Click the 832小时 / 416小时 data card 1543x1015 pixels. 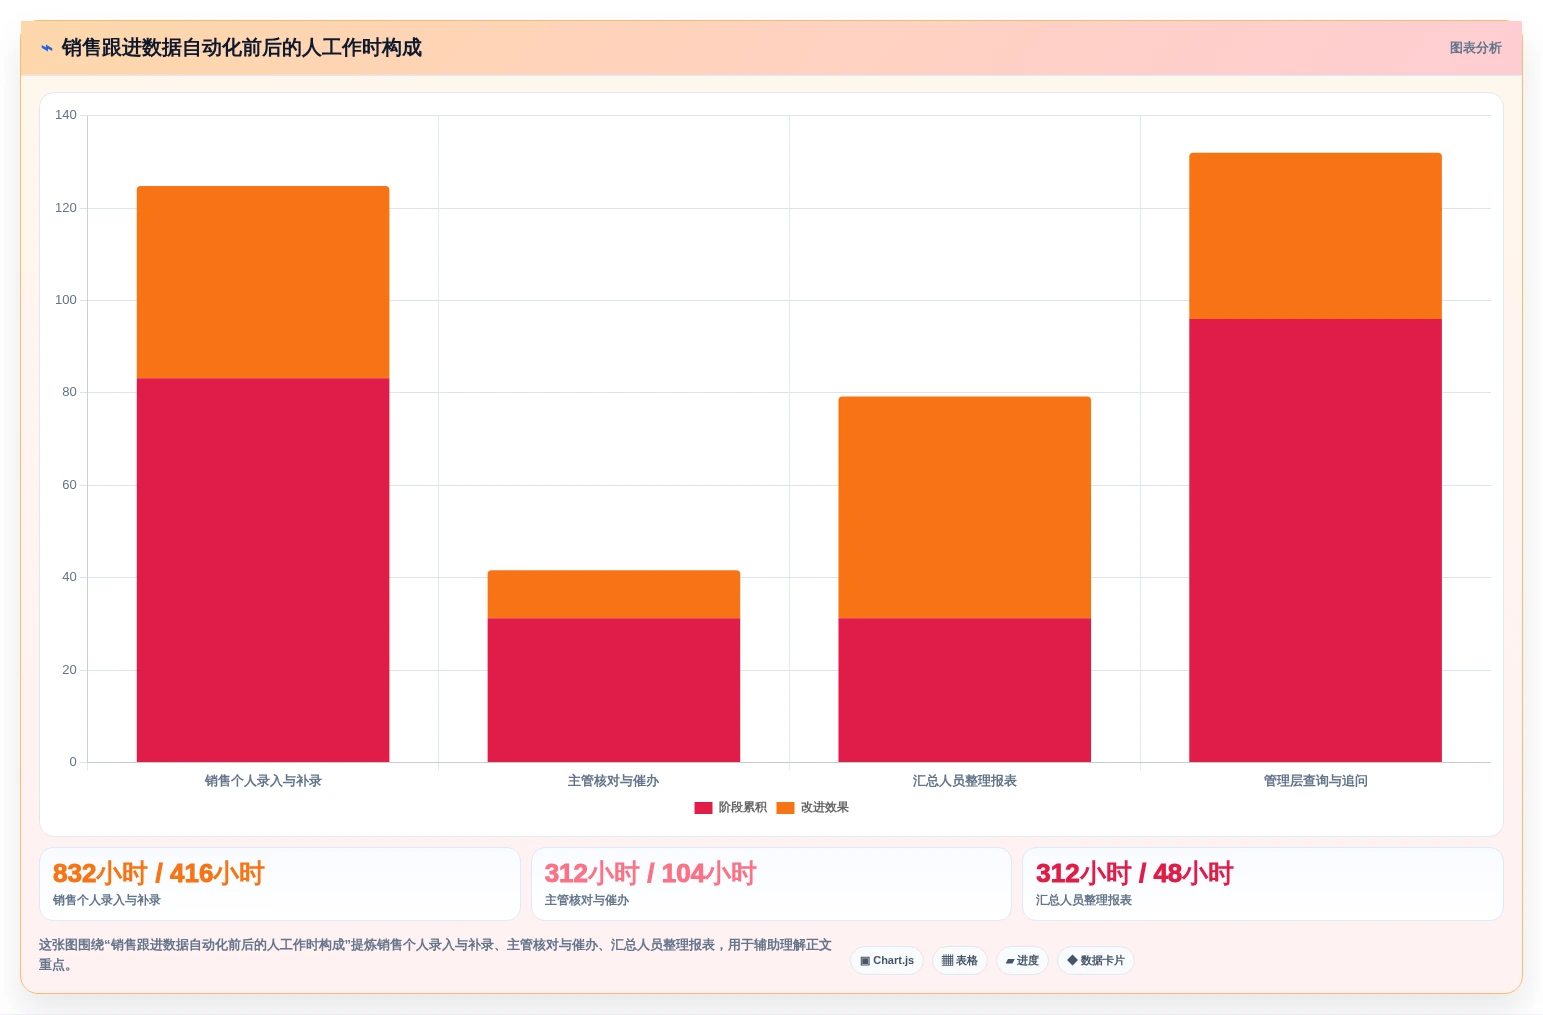pyautogui.click(x=280, y=884)
